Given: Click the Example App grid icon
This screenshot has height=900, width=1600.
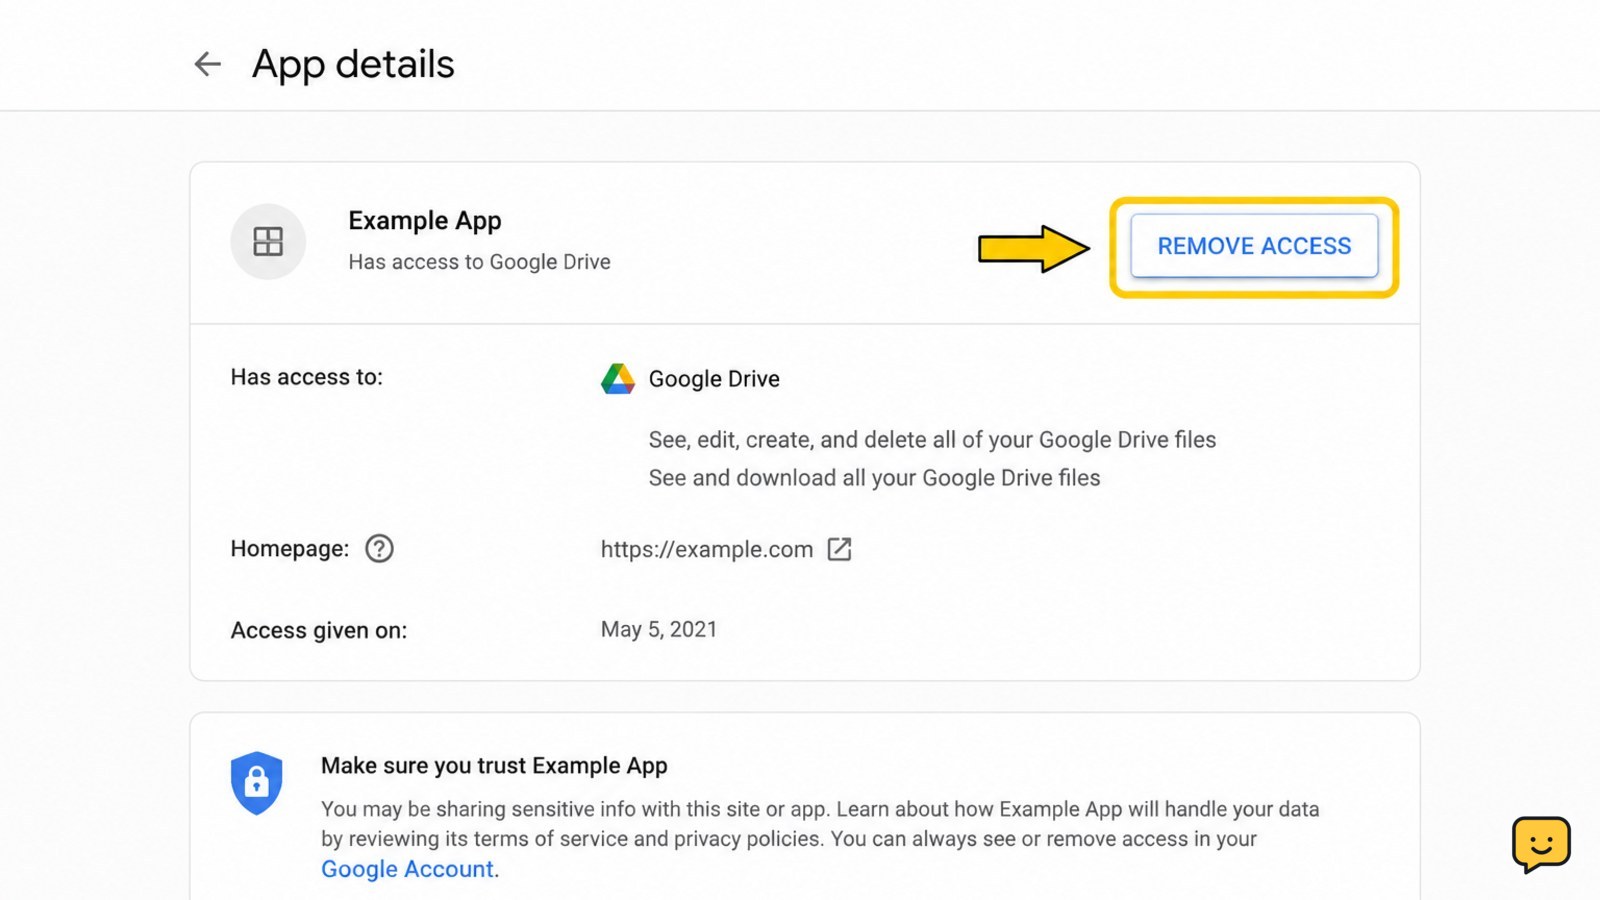Looking at the screenshot, I should pyautogui.click(x=268, y=241).
